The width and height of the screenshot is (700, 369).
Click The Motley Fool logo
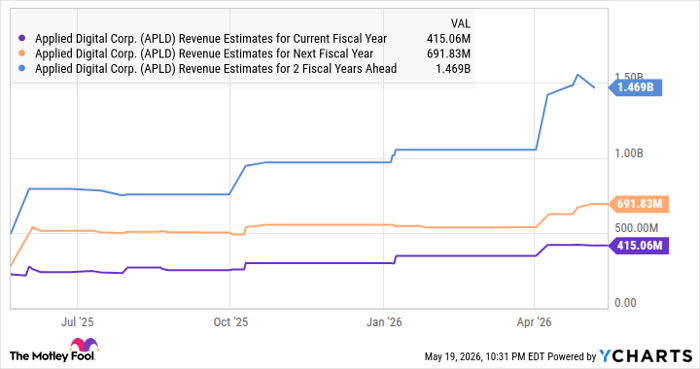click(53, 350)
